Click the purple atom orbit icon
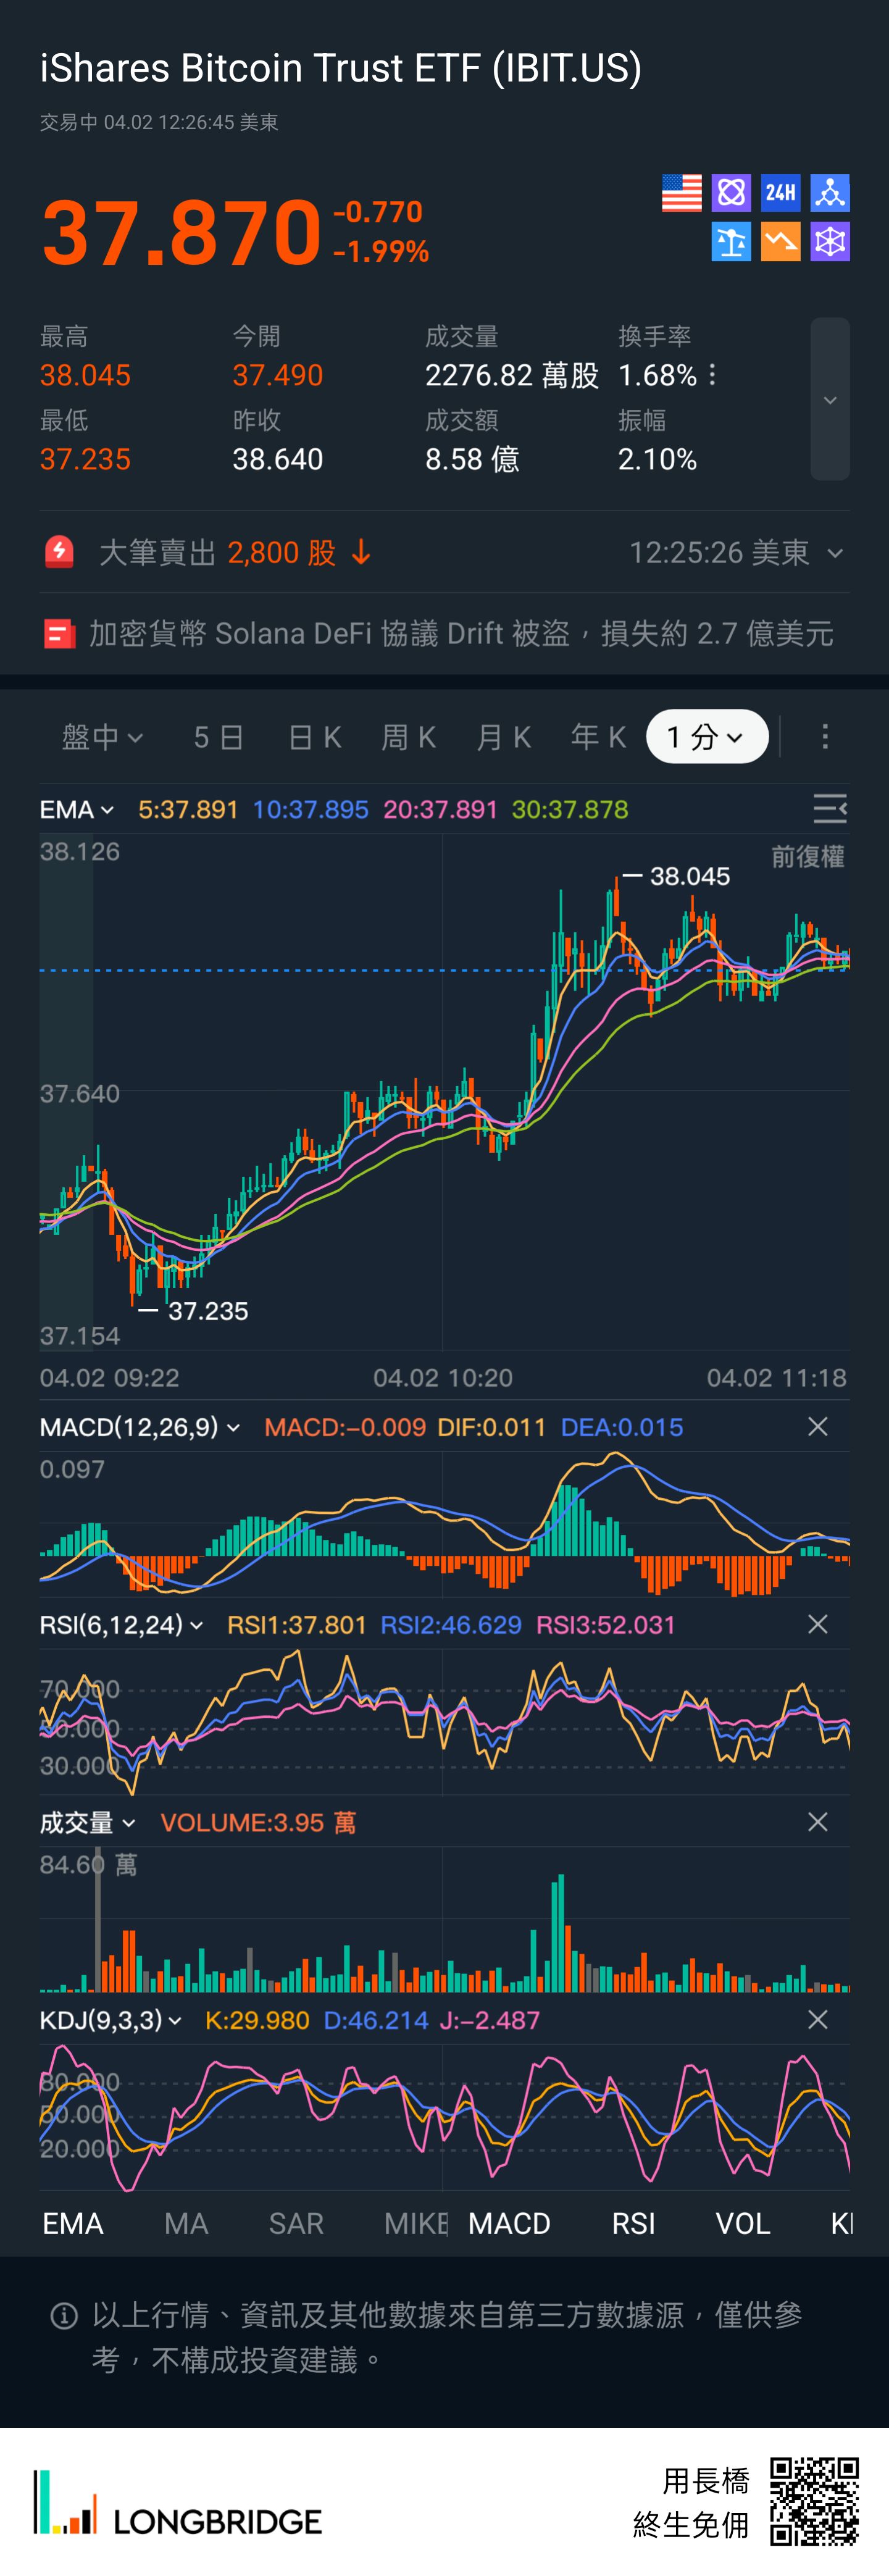This screenshot has width=889, height=2576. pos(731,193)
